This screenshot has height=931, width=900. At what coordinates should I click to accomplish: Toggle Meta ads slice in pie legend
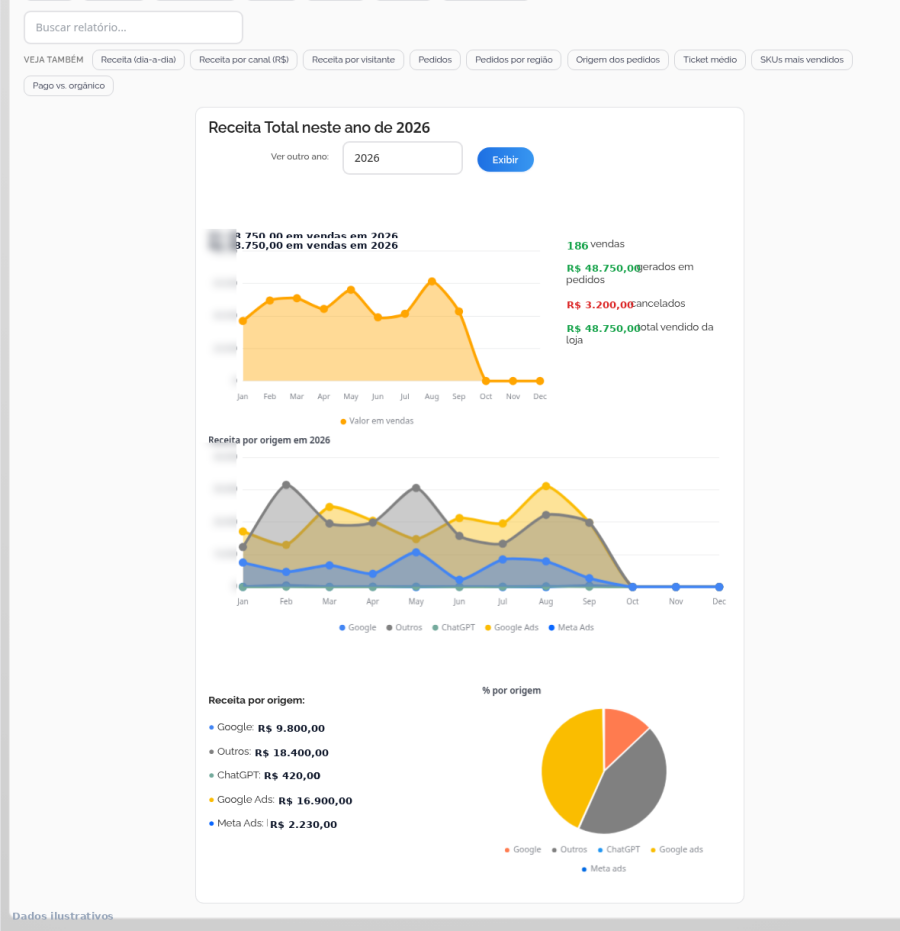604,869
